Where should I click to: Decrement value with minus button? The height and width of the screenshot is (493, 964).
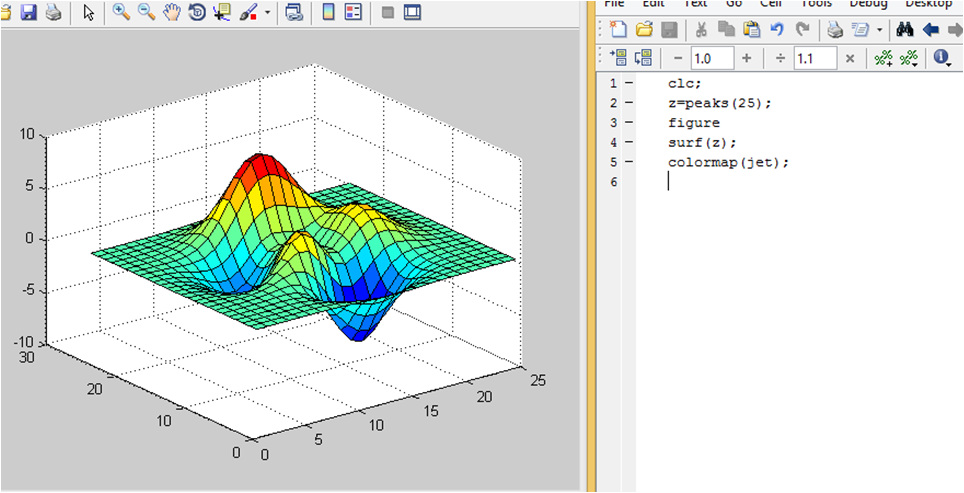click(x=678, y=58)
